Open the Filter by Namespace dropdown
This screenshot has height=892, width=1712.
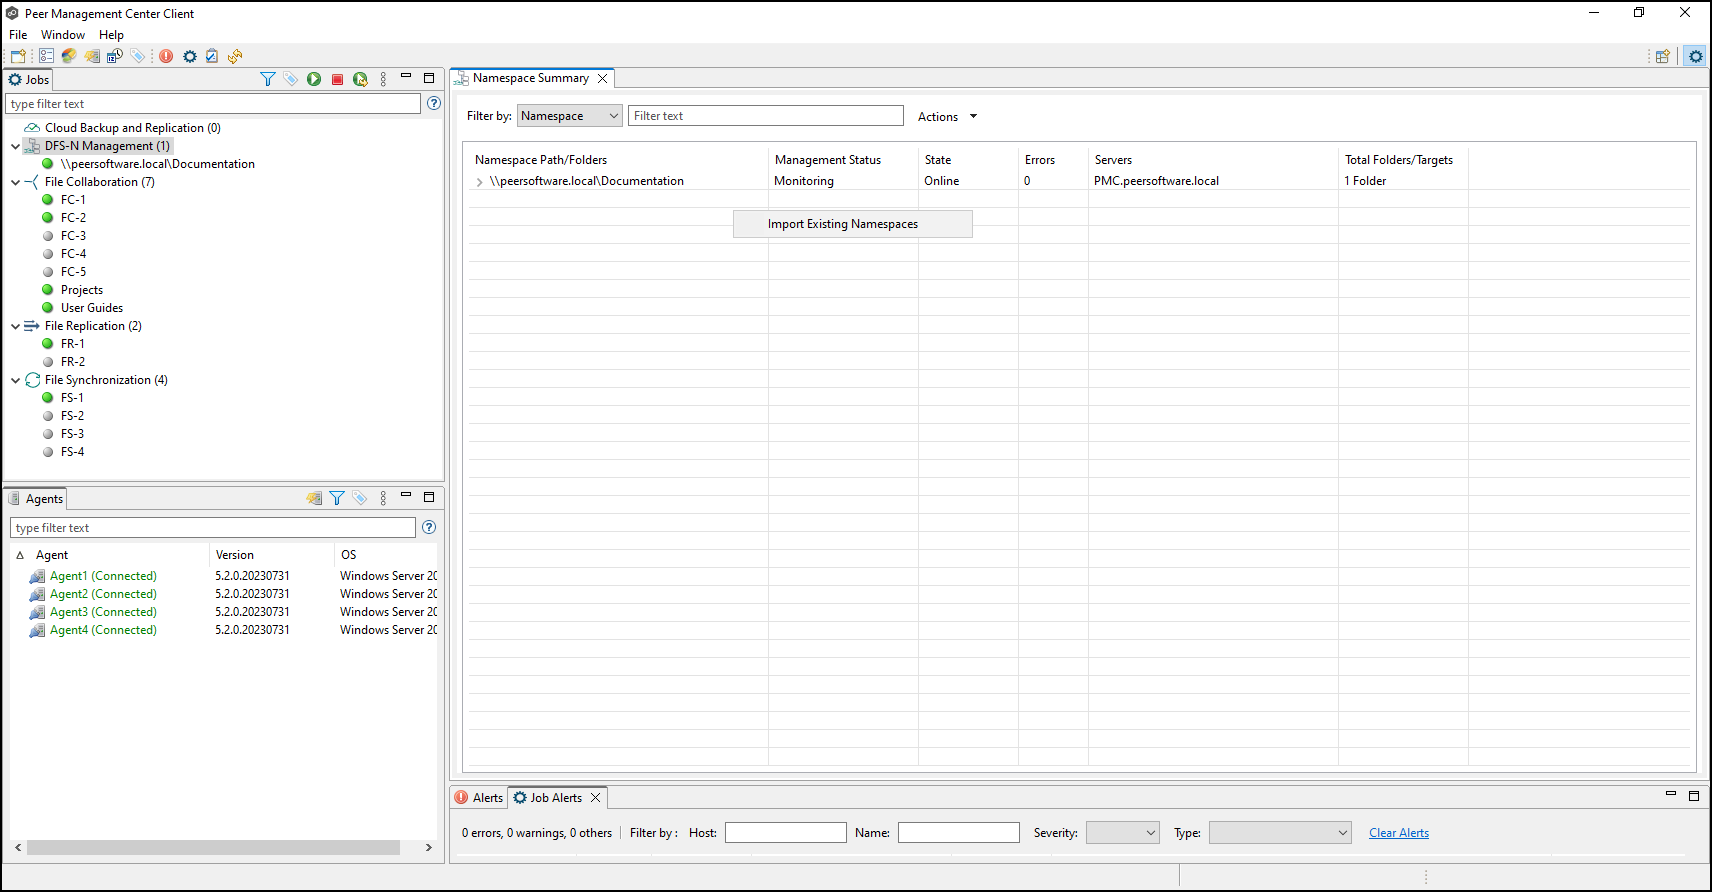[x=569, y=116]
